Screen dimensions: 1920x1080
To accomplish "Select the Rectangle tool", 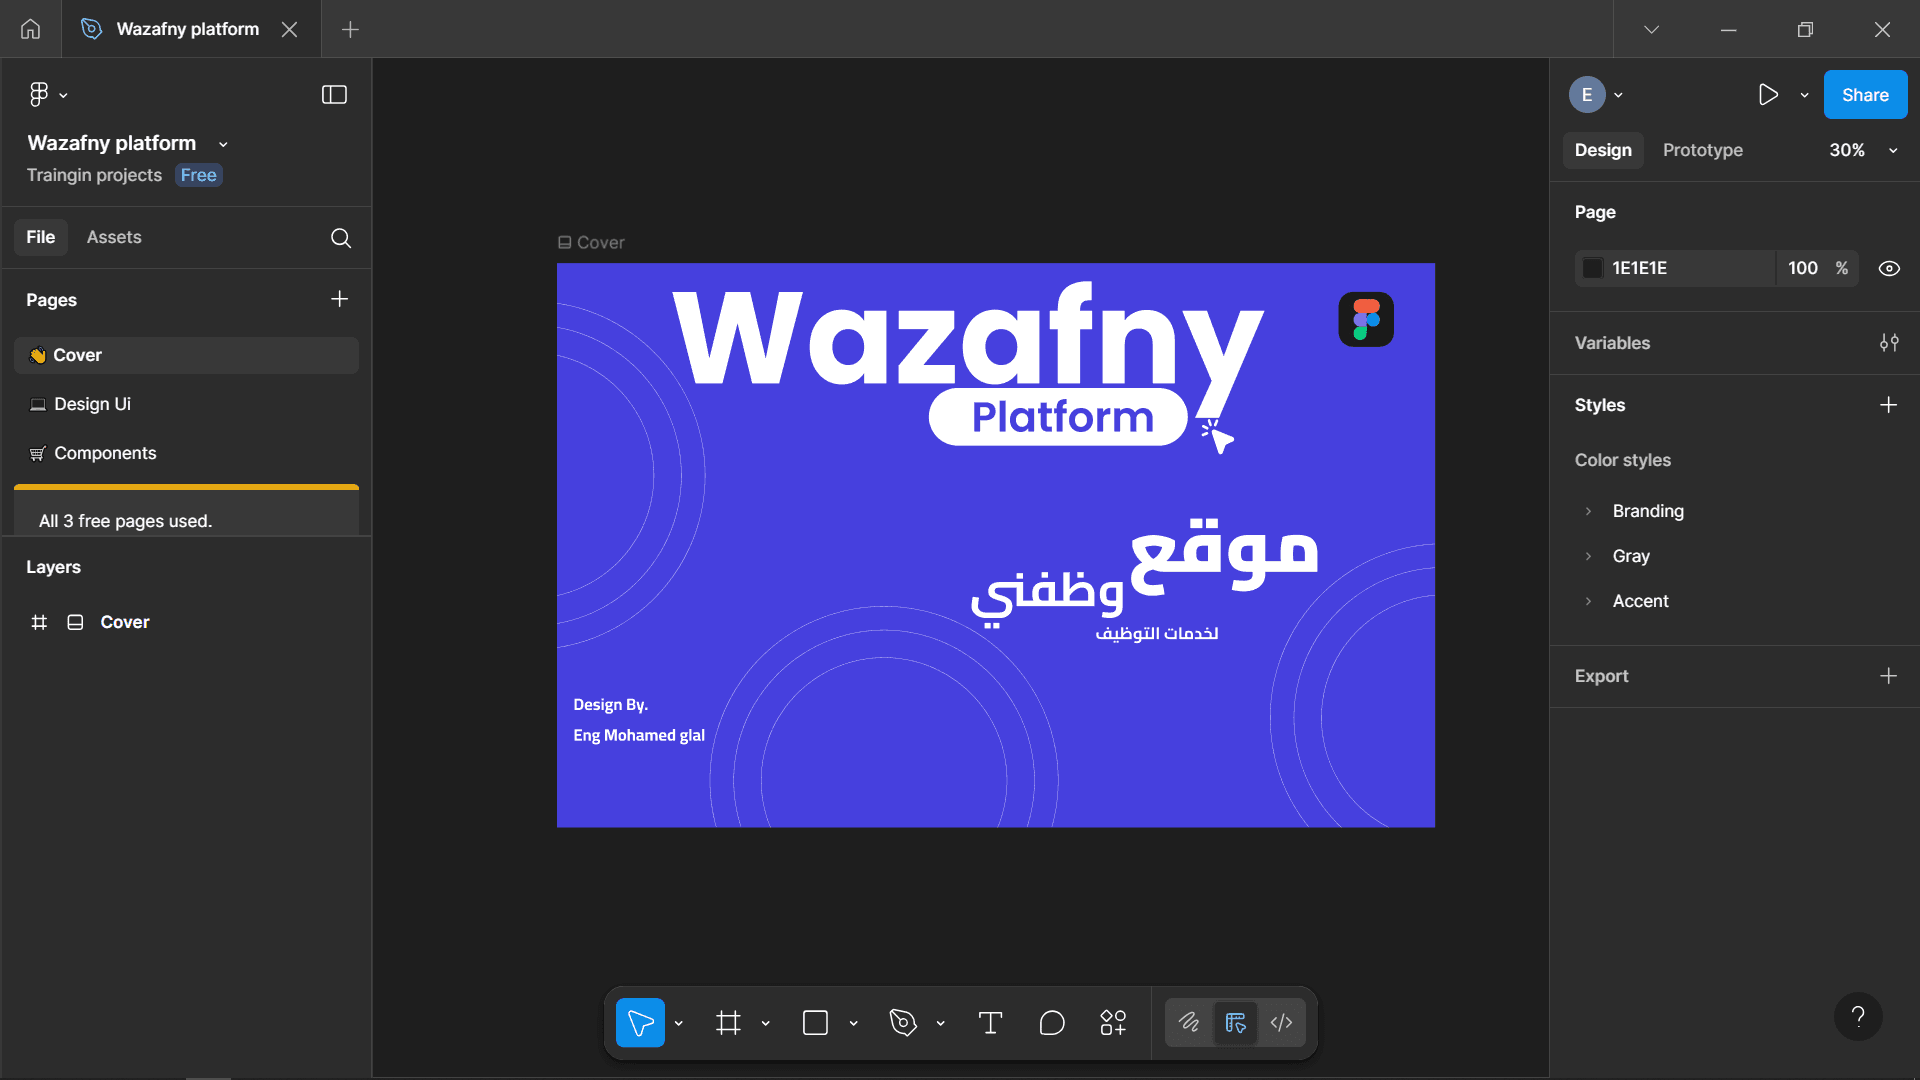I will tap(814, 1022).
